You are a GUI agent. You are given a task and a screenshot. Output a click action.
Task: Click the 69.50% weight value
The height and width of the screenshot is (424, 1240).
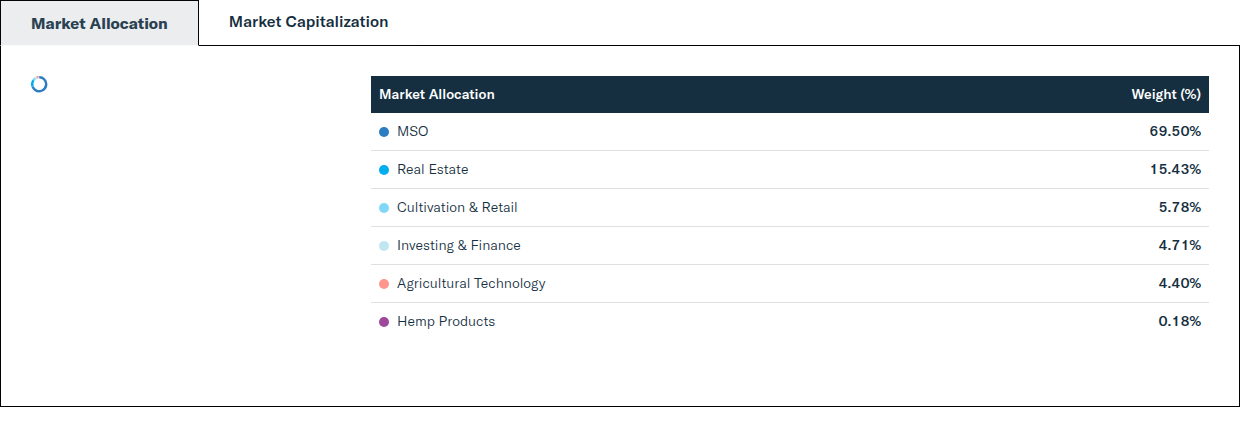click(1175, 132)
